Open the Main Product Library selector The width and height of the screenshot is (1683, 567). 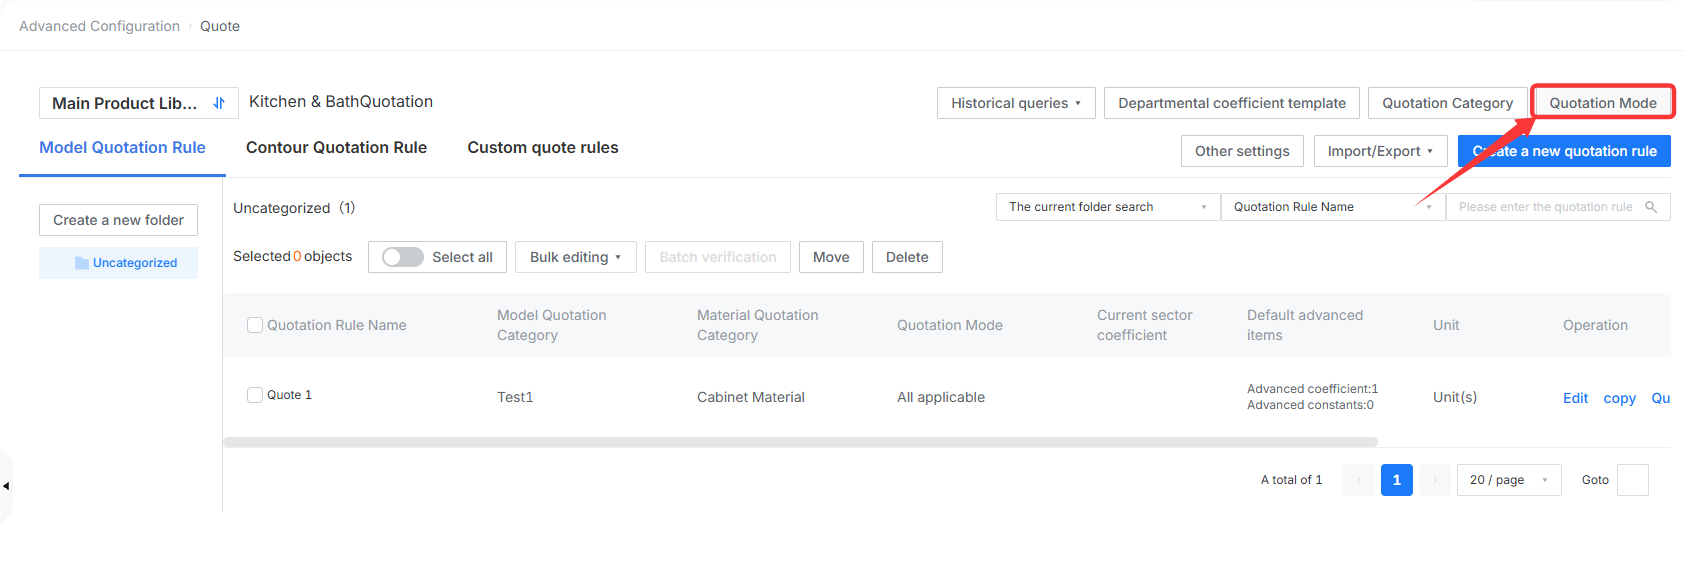click(139, 103)
